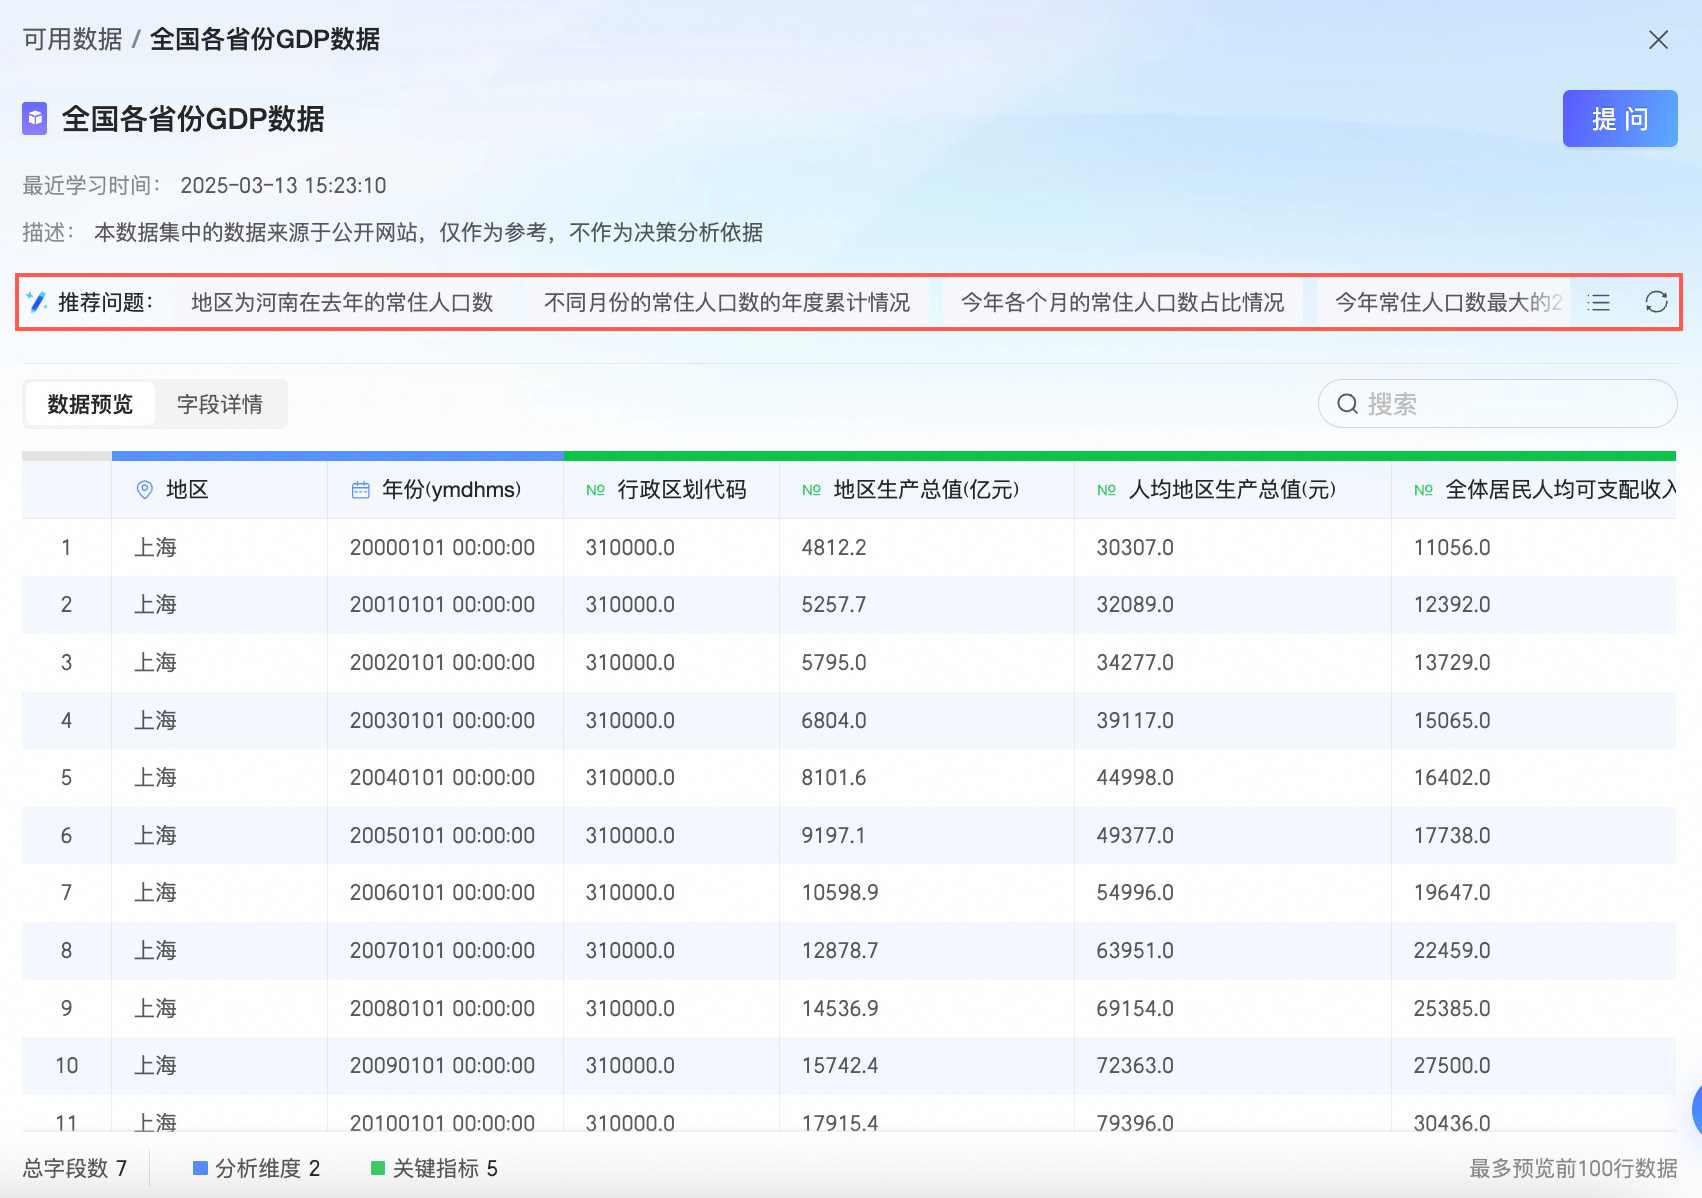Image resolution: width=1702 pixels, height=1198 pixels.
Task: Click the magnifier icon in search box
Action: 1347,404
